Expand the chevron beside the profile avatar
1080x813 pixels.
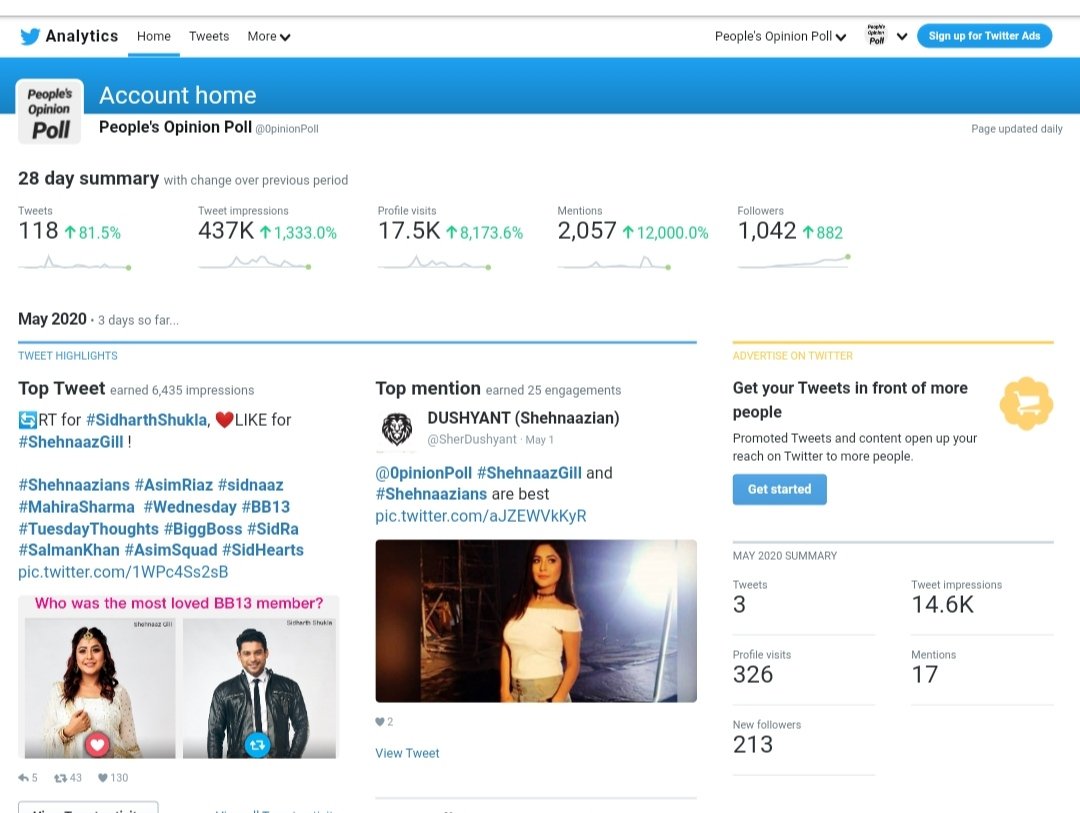point(902,37)
